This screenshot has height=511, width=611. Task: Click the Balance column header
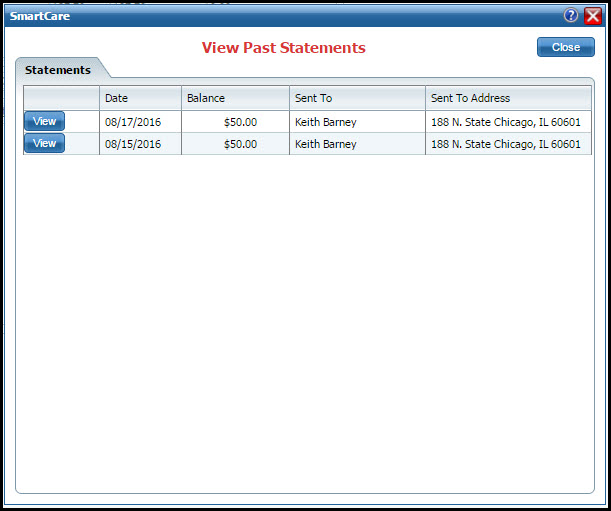pos(206,98)
